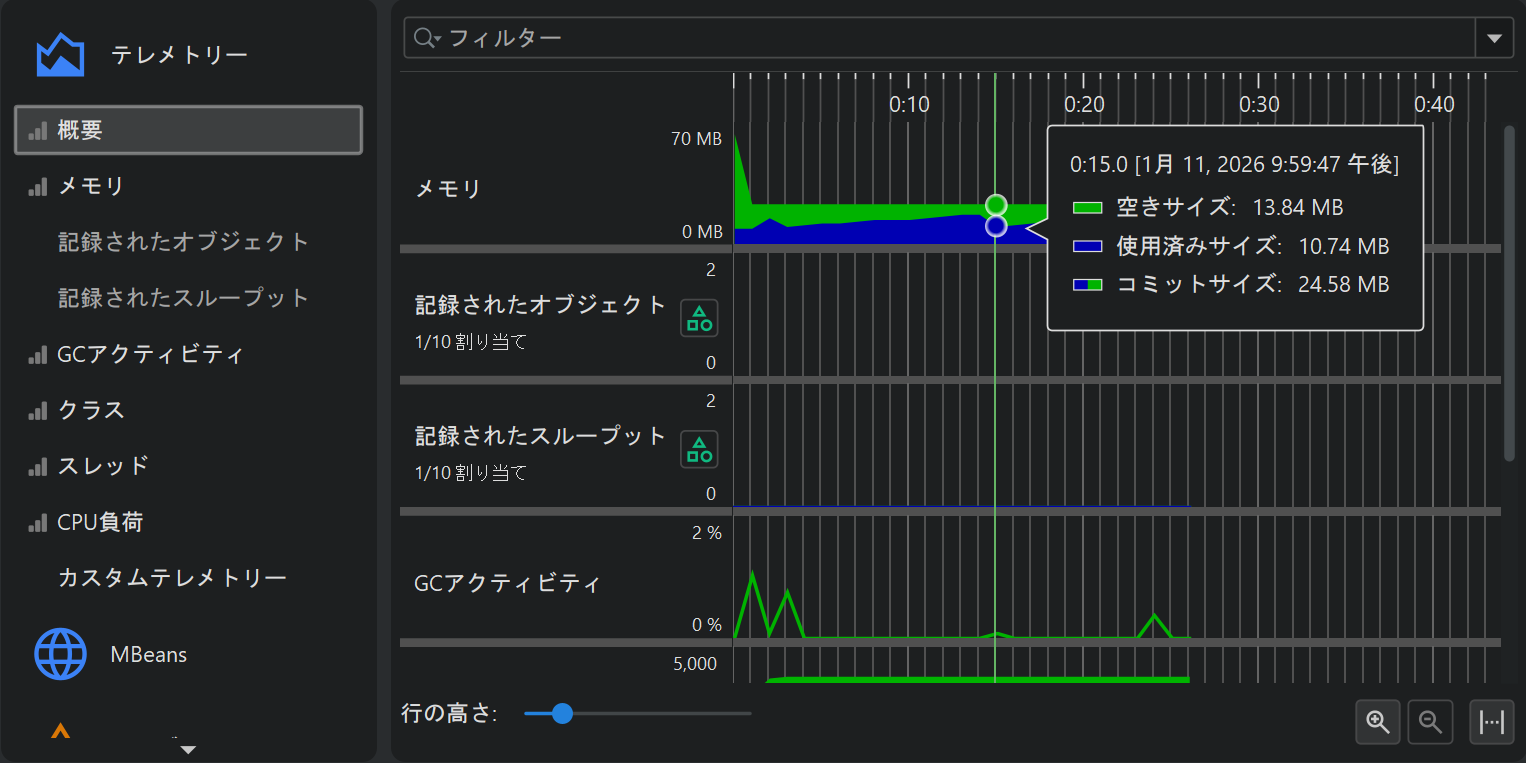Viewport: 1526px width, 763px height.
Task: Click the zoom out magnifier button
Action: tap(1430, 722)
